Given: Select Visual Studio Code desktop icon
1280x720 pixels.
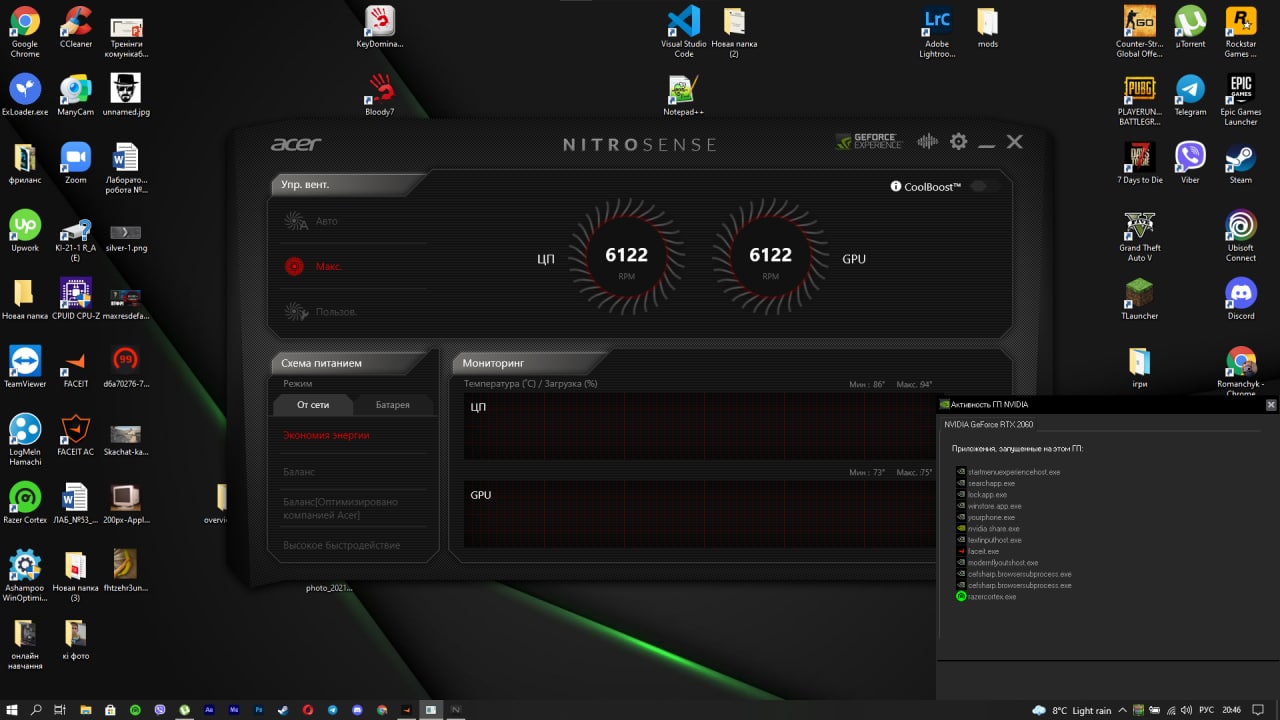Looking at the screenshot, I should tap(684, 32).
